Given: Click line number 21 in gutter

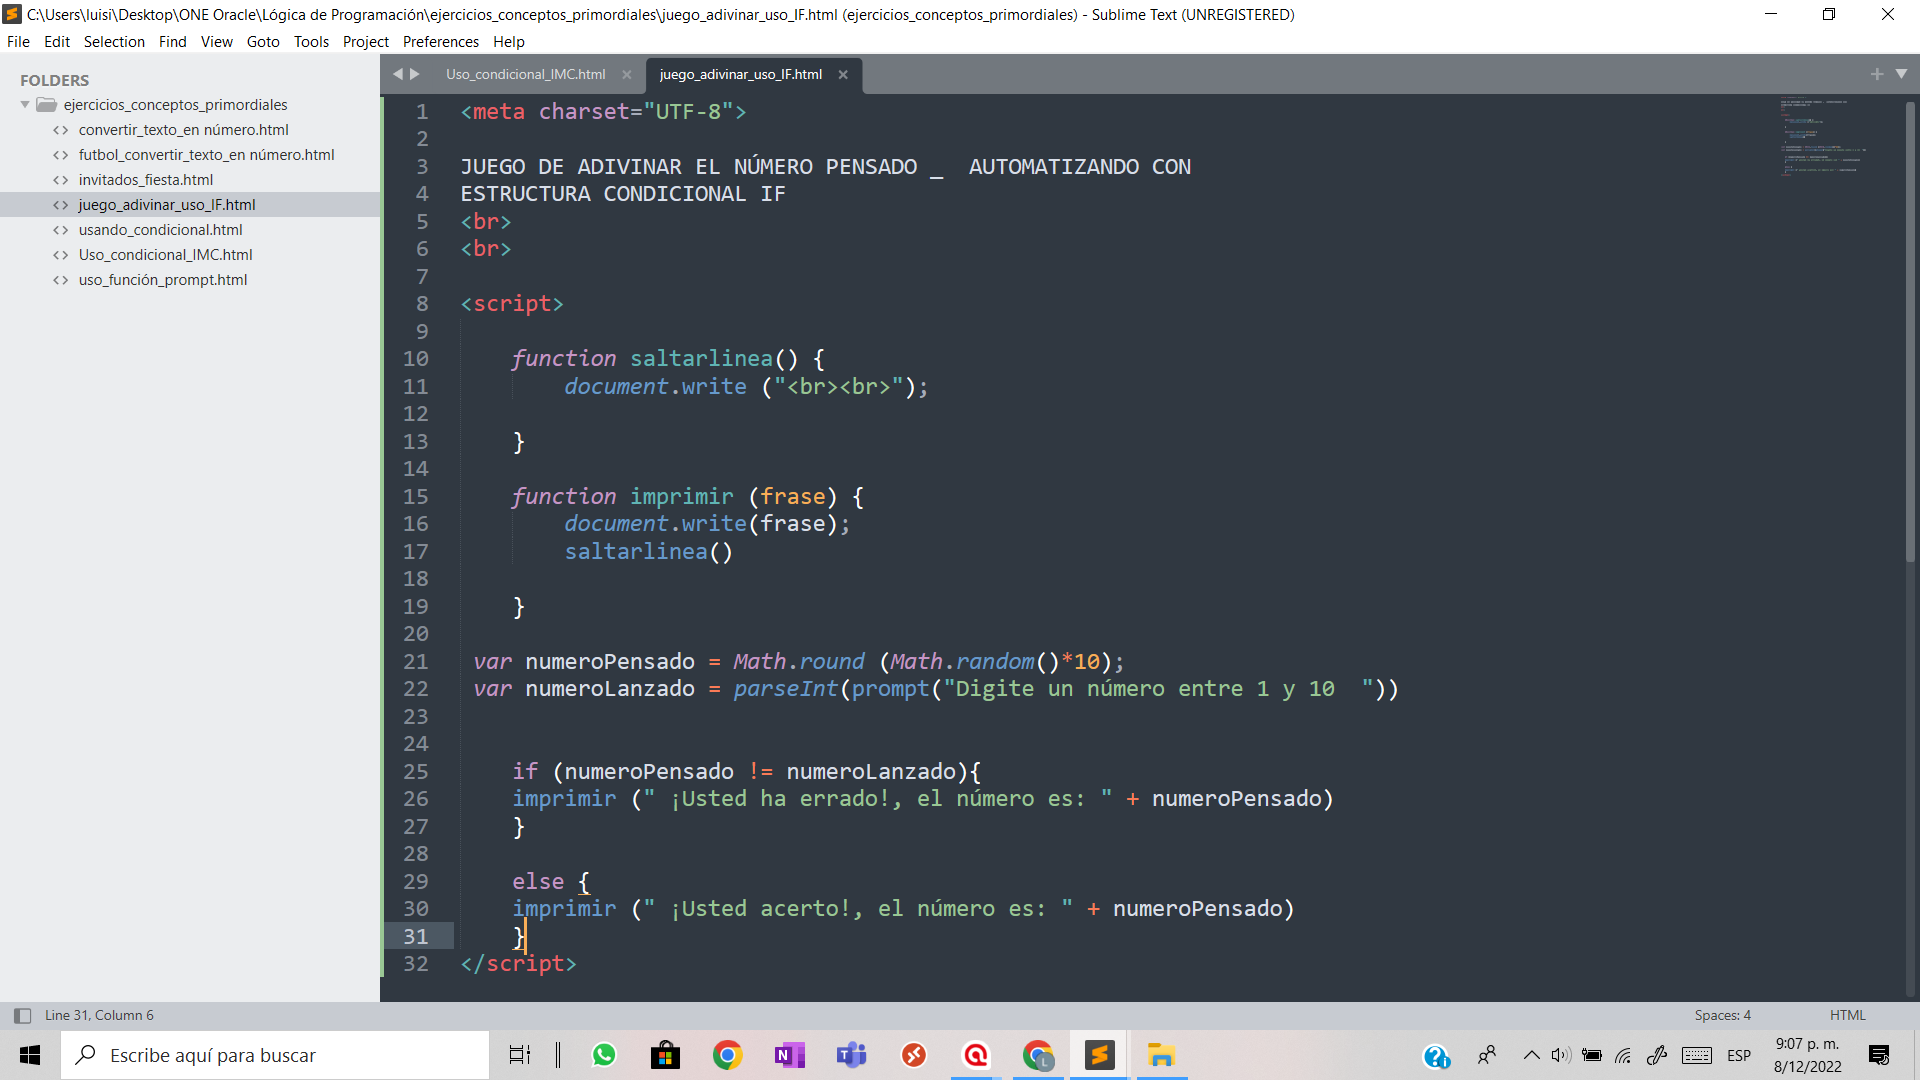Looking at the screenshot, I should [x=416, y=662].
